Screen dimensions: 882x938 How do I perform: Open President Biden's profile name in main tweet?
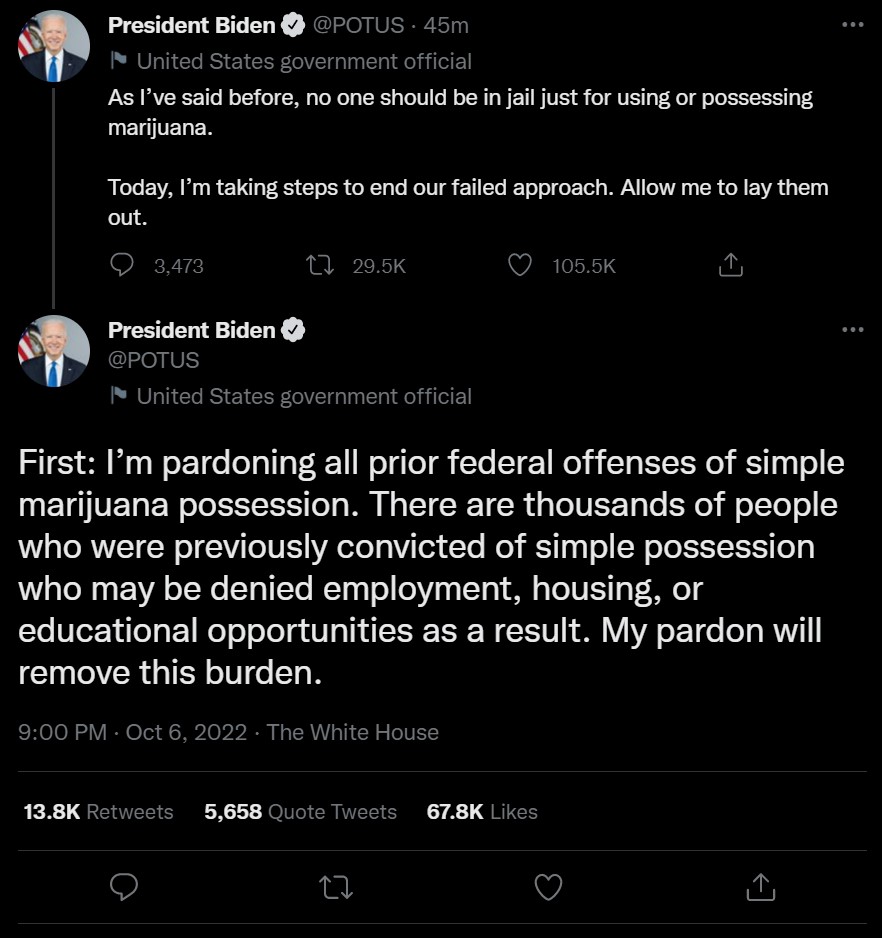point(191,330)
